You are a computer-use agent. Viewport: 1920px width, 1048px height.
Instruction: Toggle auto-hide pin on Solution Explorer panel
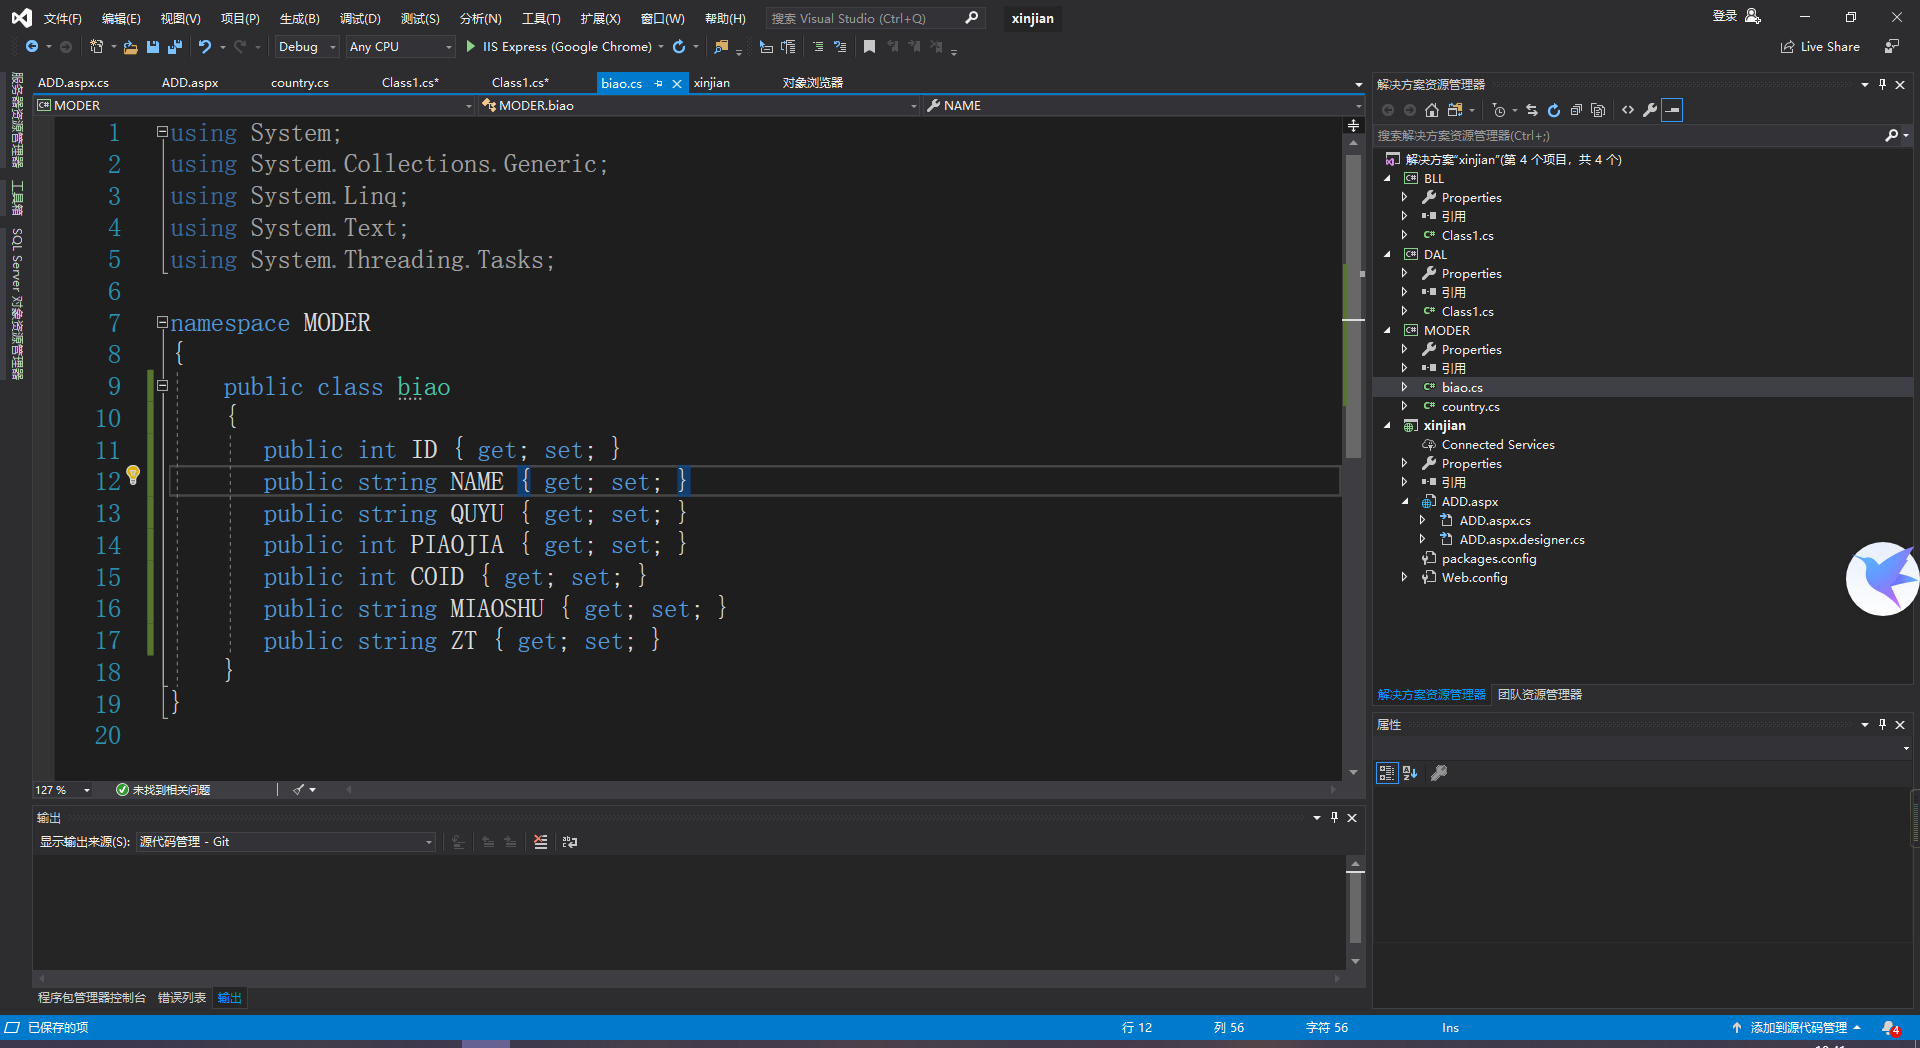1882,84
